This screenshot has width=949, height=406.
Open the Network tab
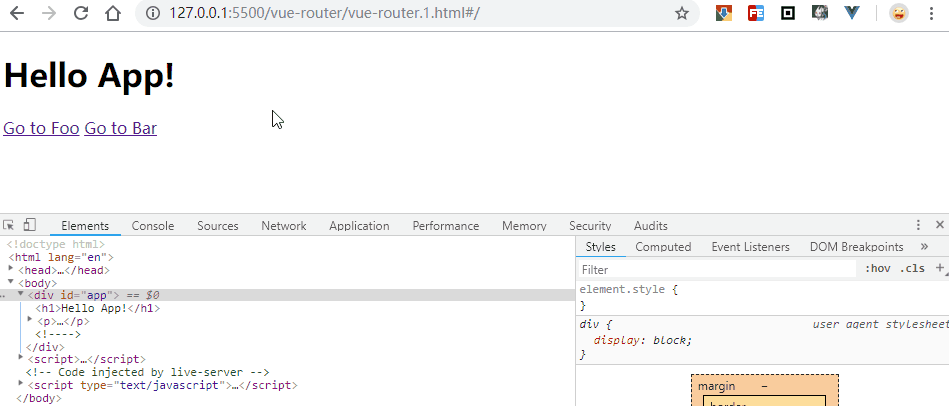tap(284, 226)
